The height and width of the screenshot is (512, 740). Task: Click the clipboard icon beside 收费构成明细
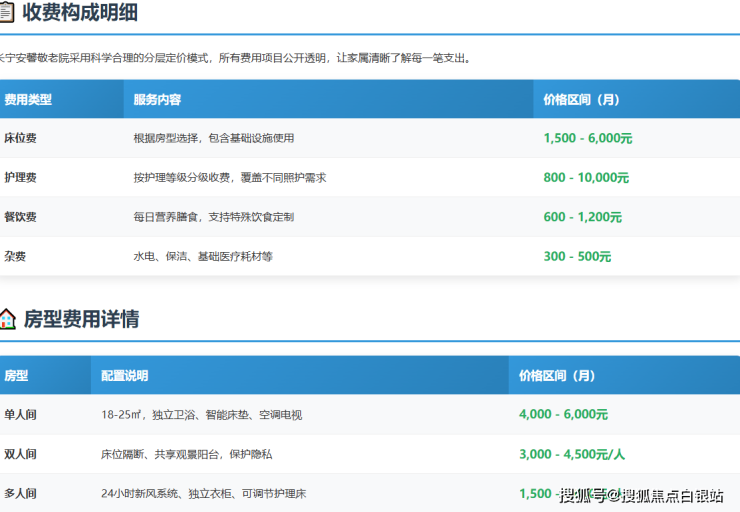coord(6,13)
